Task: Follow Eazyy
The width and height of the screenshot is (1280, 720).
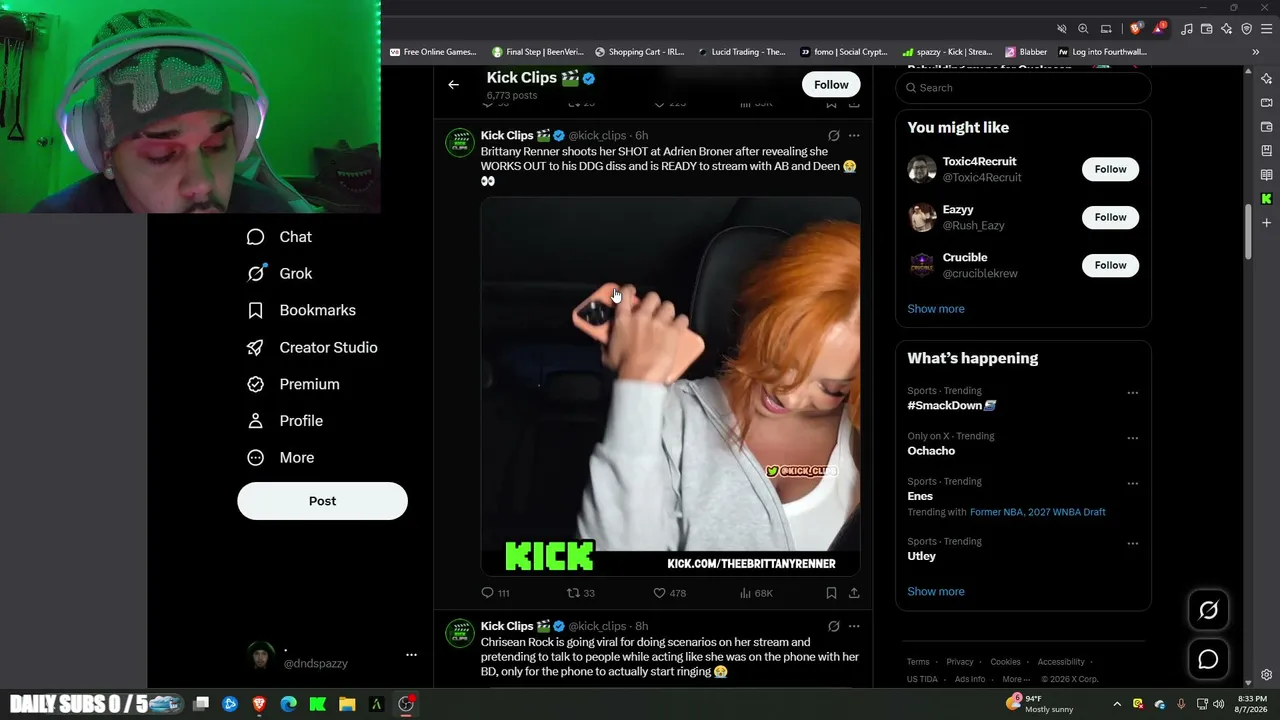Action: pos(1110,217)
